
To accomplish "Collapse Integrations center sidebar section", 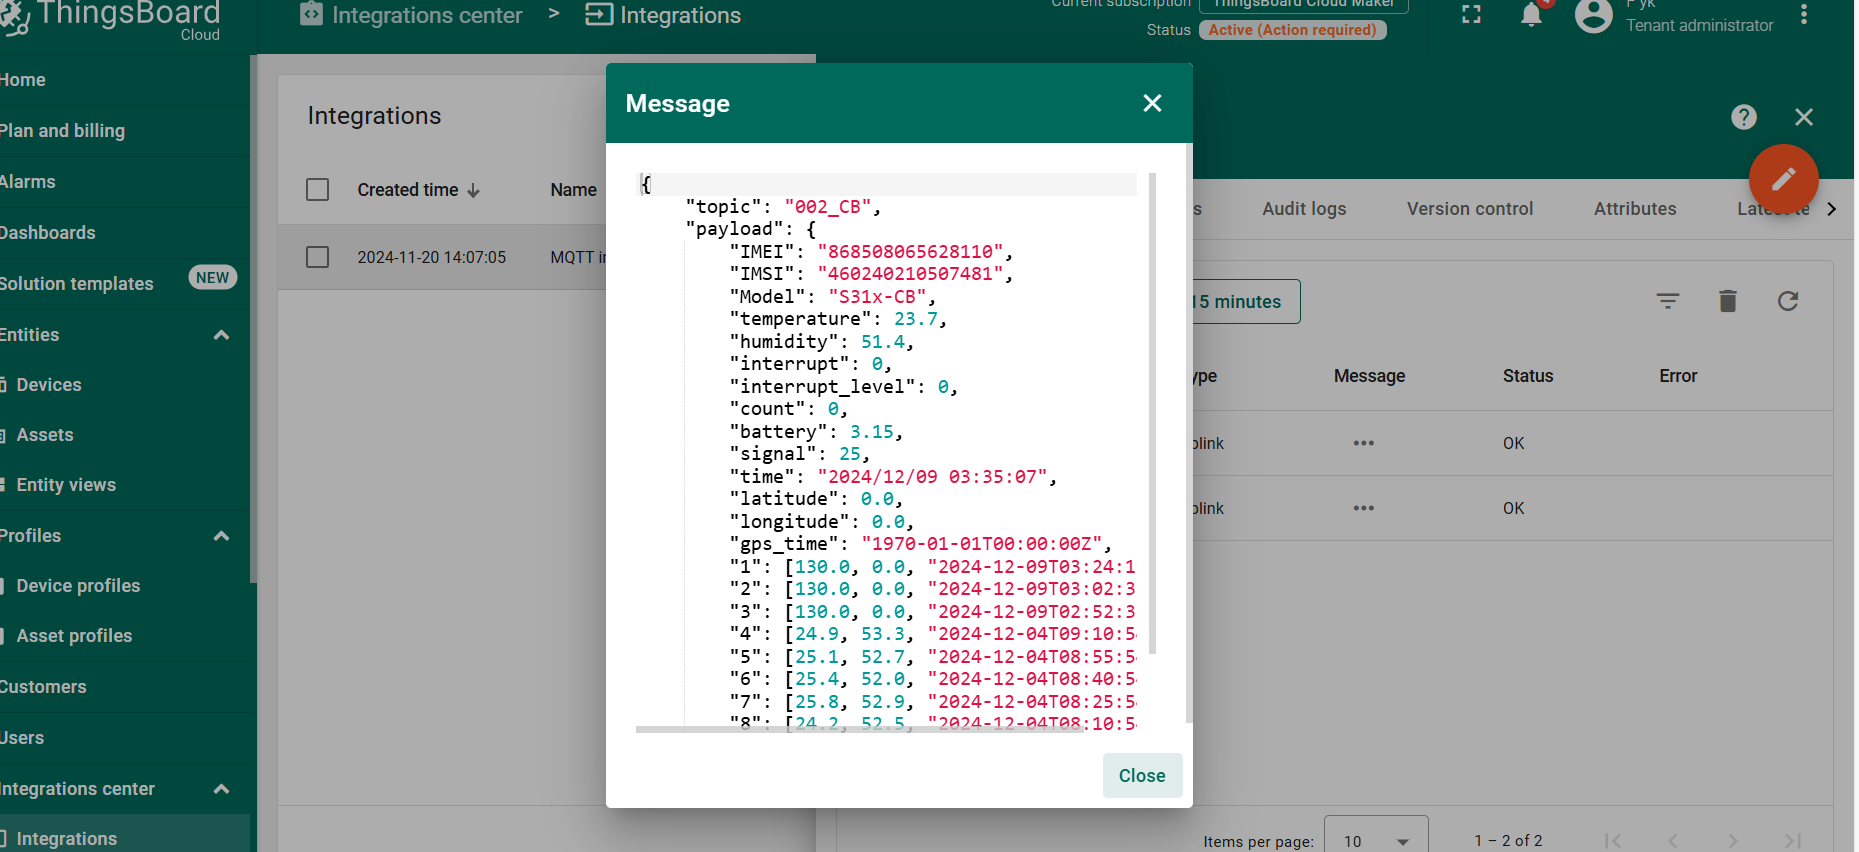I will click(x=222, y=789).
